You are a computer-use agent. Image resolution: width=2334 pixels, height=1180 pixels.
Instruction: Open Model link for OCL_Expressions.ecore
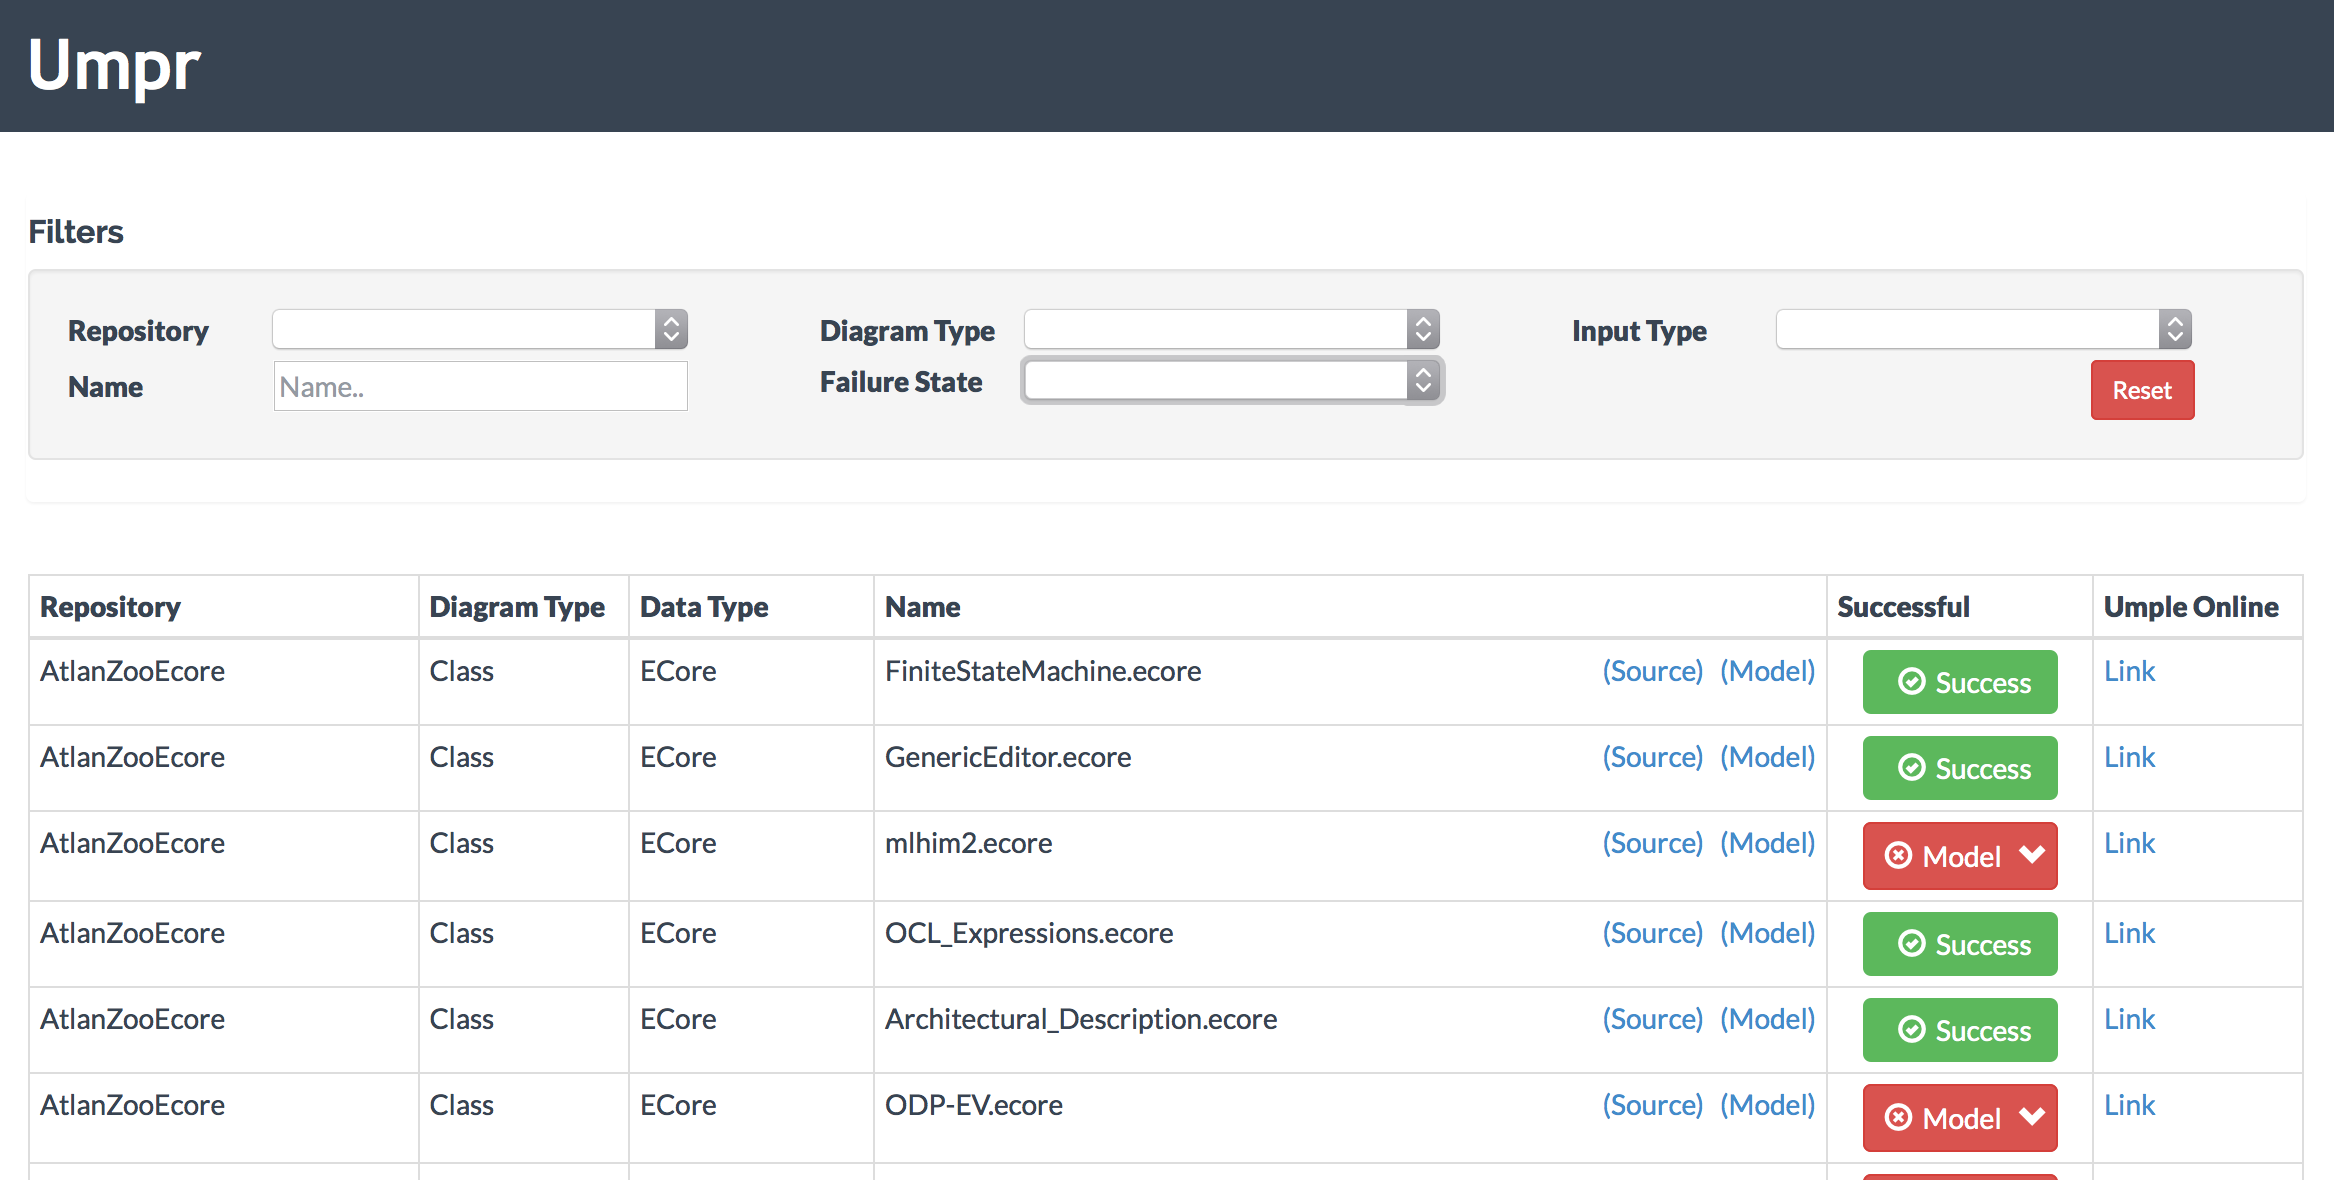(x=1767, y=933)
